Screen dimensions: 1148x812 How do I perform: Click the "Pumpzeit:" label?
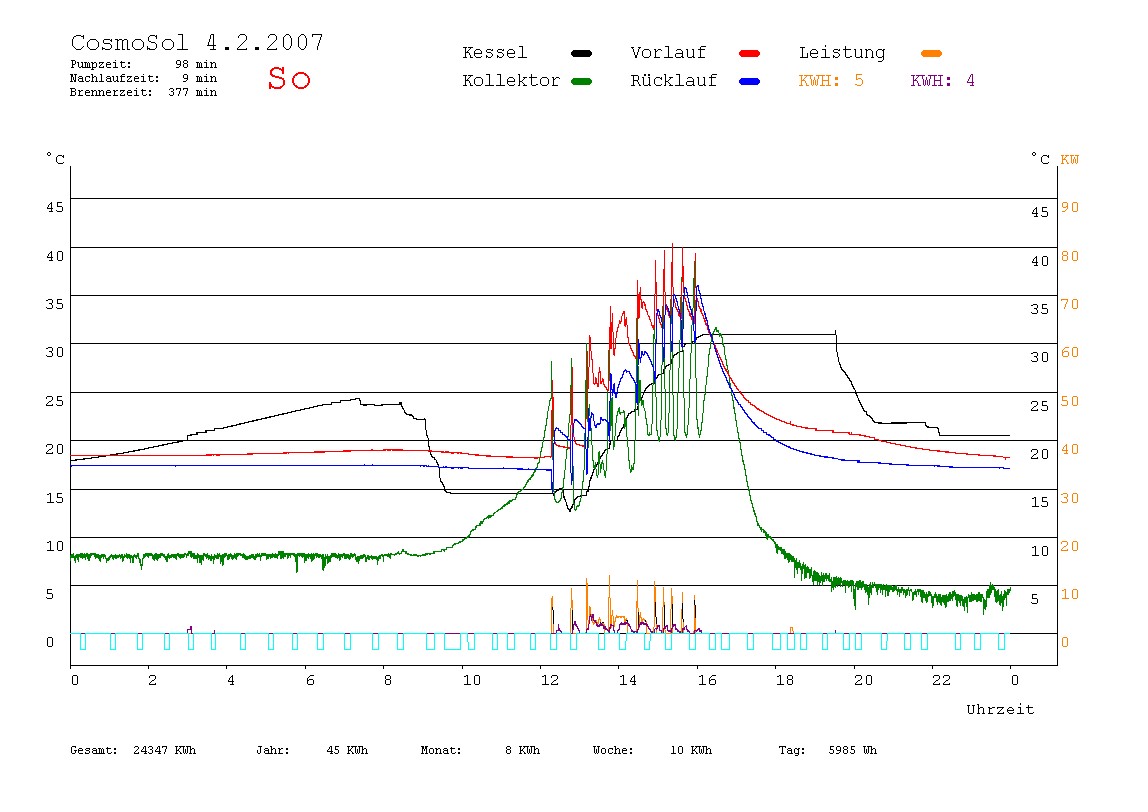pyautogui.click(x=101, y=64)
